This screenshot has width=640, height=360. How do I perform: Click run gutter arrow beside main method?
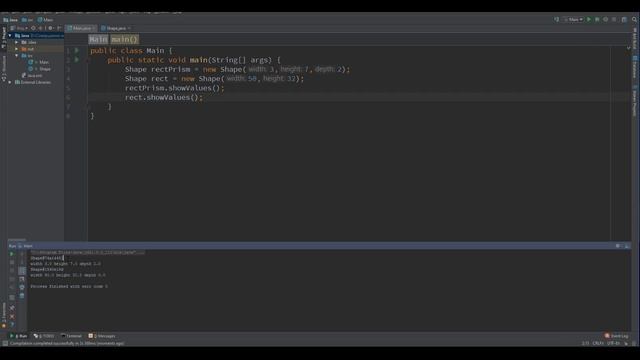[x=76, y=60]
